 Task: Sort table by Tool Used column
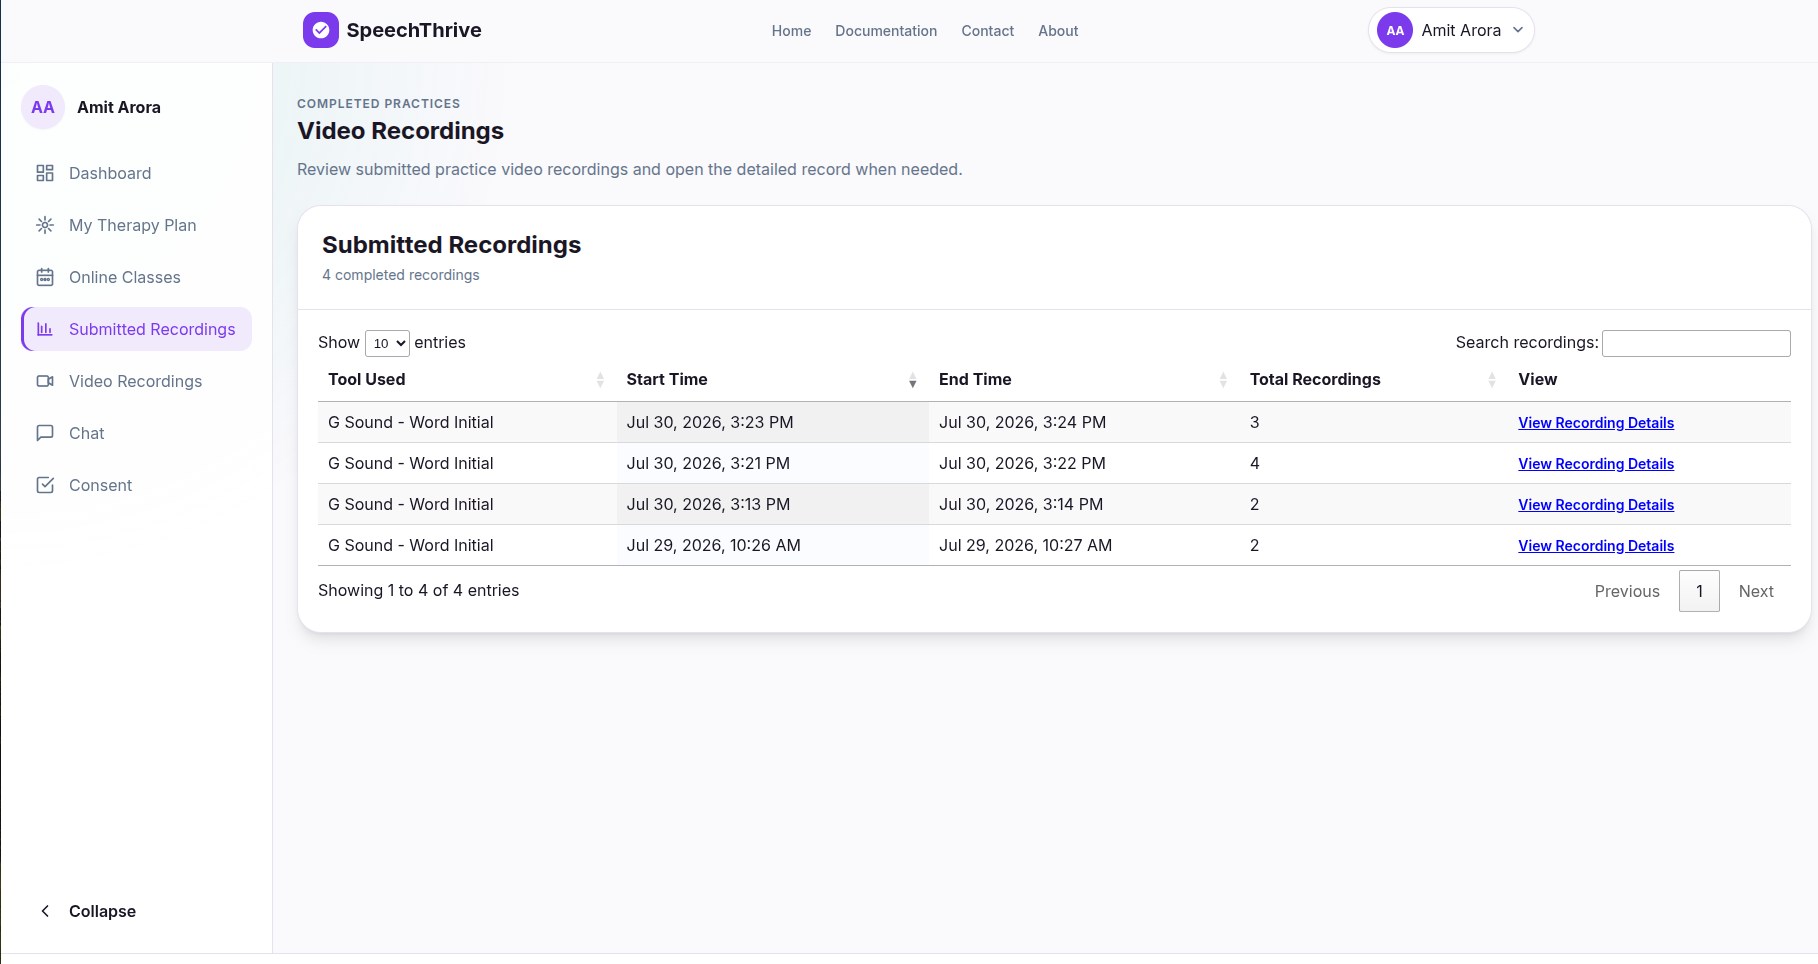pos(466,380)
